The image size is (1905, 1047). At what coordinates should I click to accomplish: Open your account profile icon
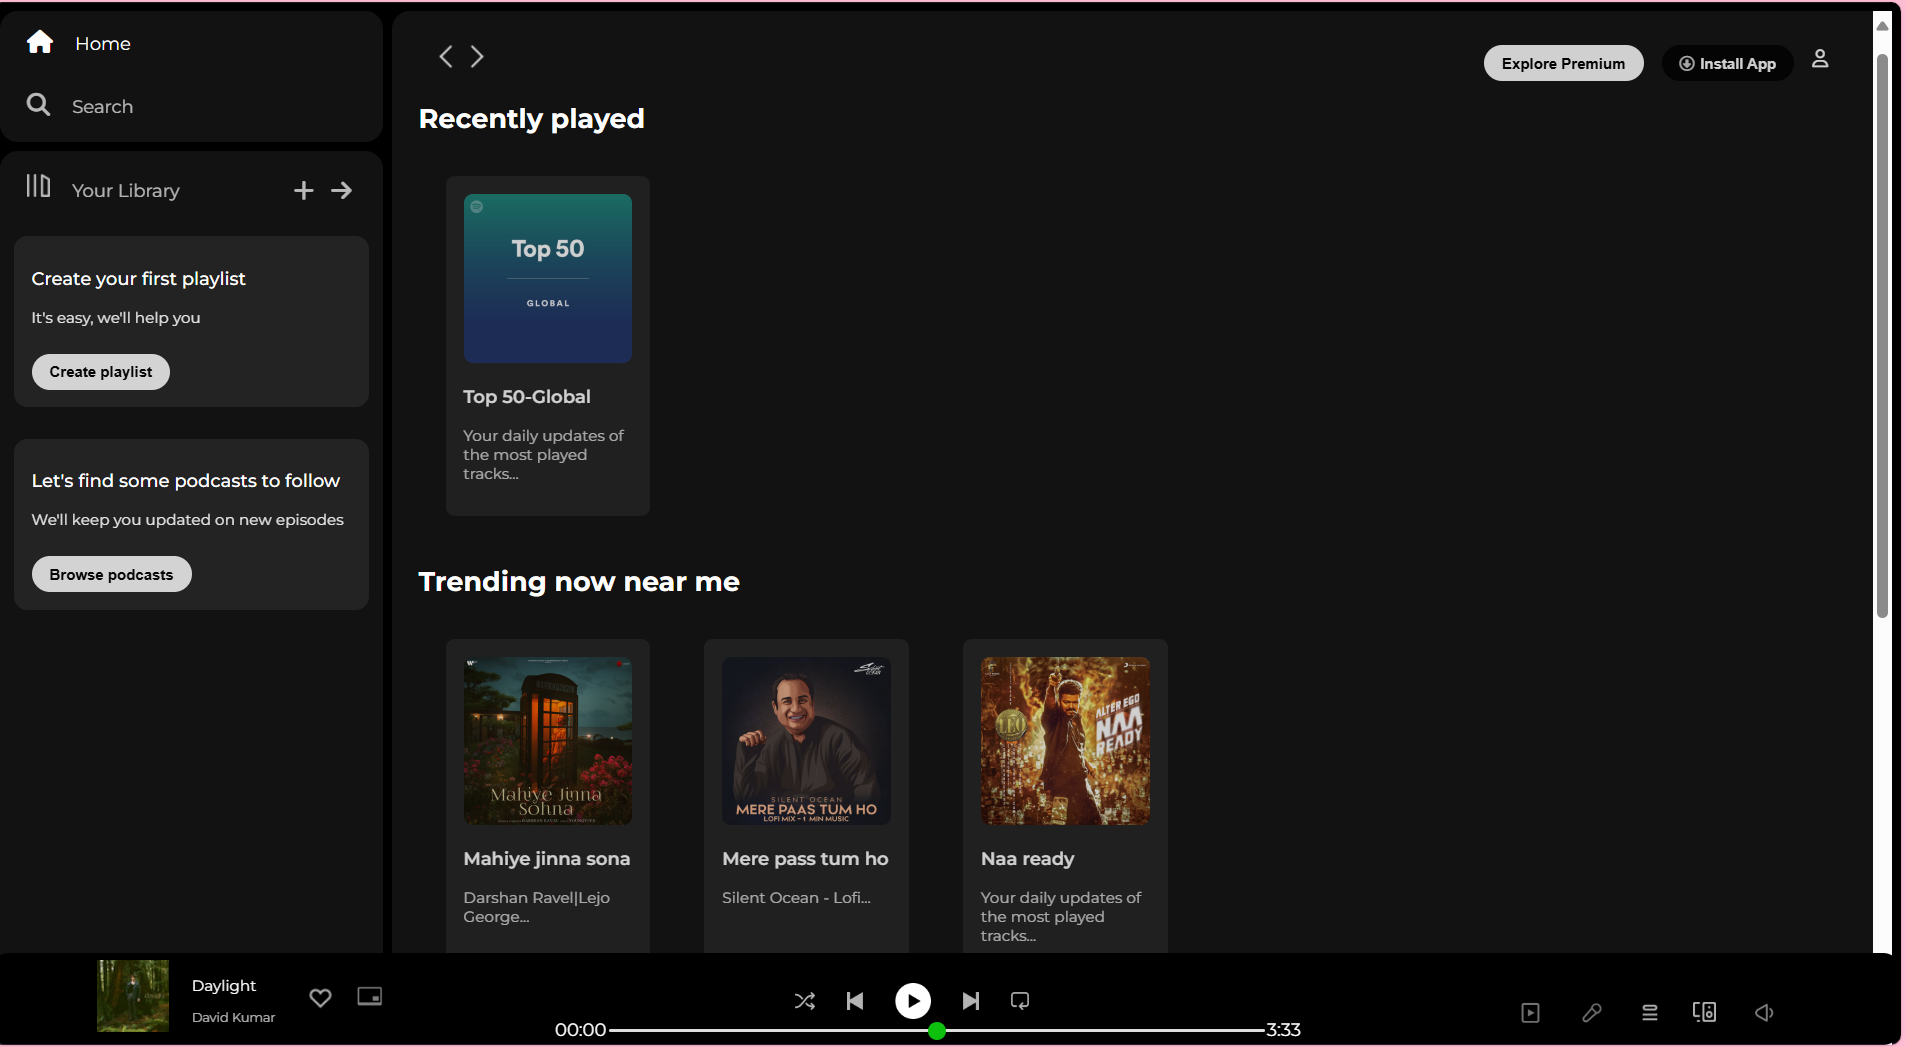1820,59
